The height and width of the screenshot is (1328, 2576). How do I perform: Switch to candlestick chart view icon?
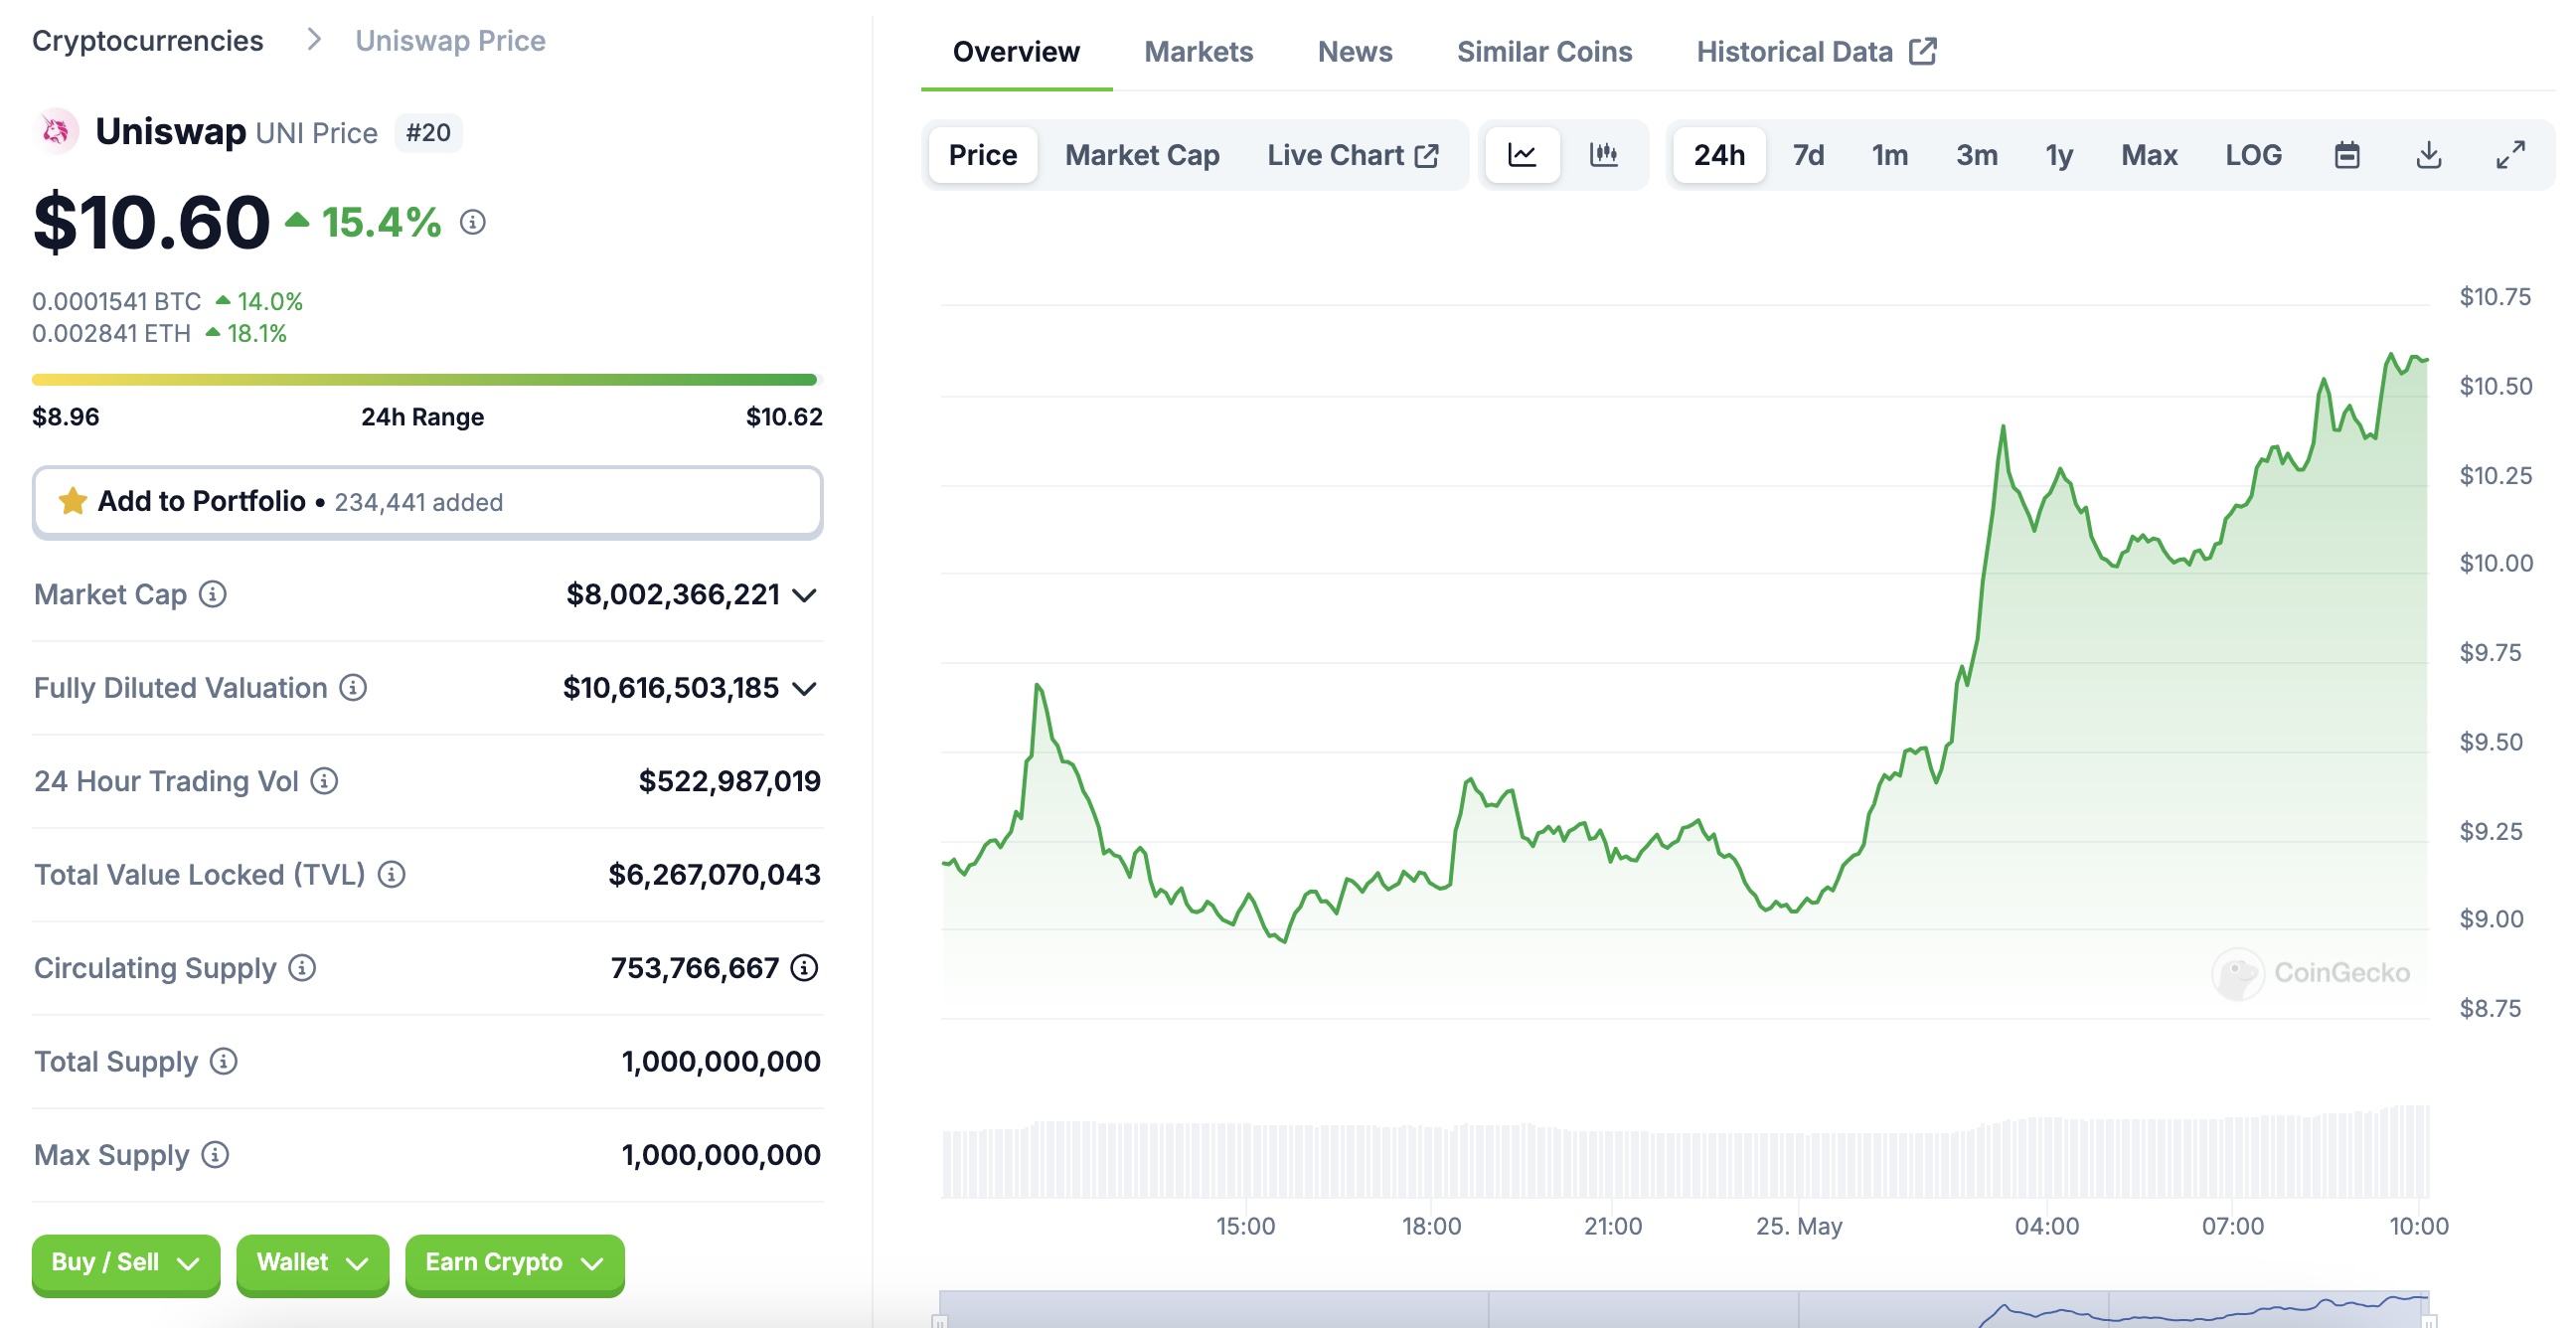tap(1604, 155)
